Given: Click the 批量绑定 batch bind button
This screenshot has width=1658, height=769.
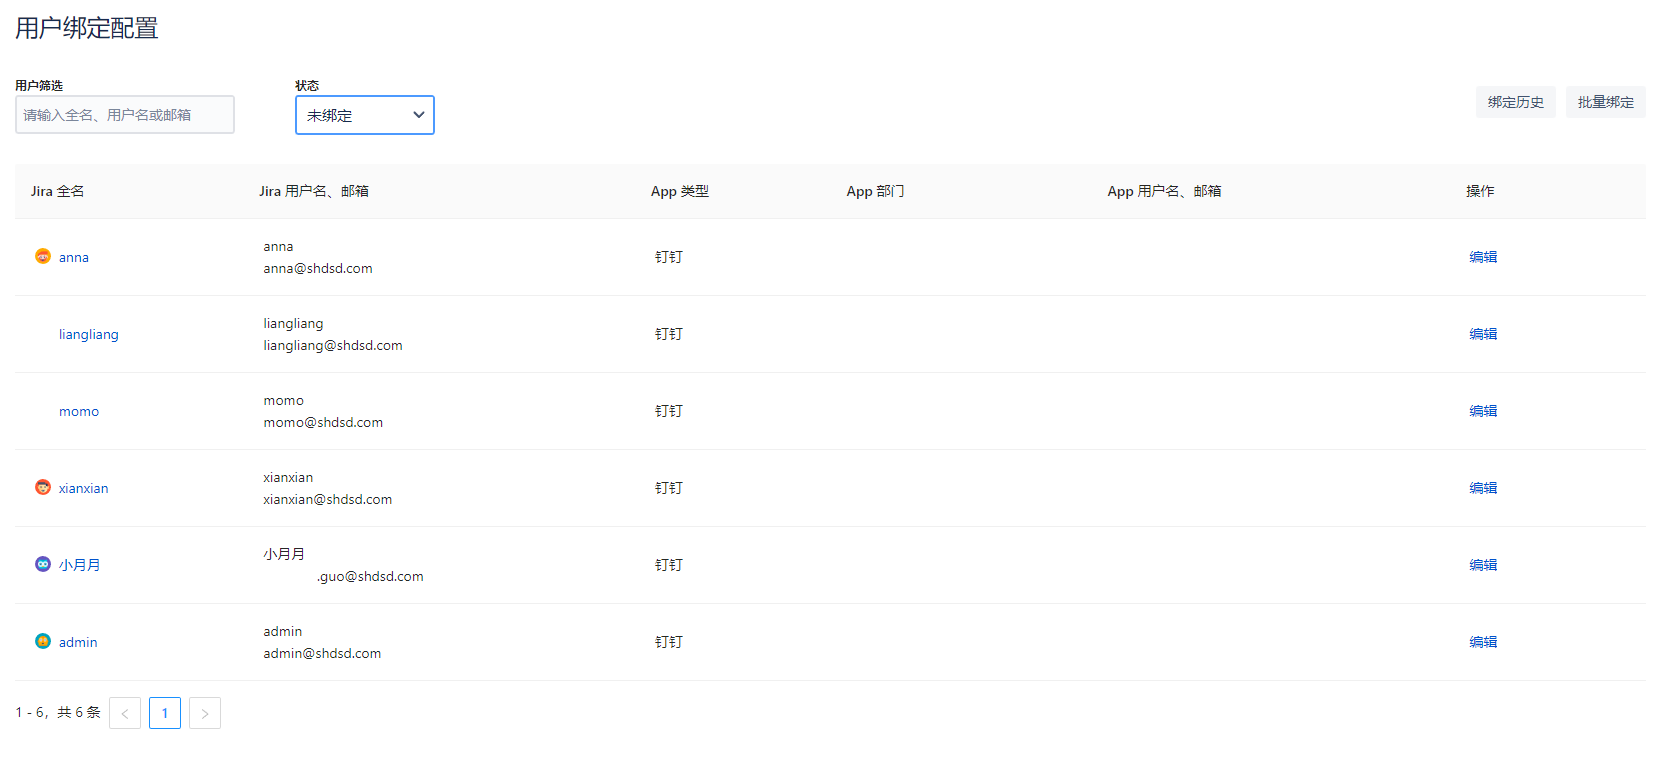Looking at the screenshot, I should [1605, 102].
